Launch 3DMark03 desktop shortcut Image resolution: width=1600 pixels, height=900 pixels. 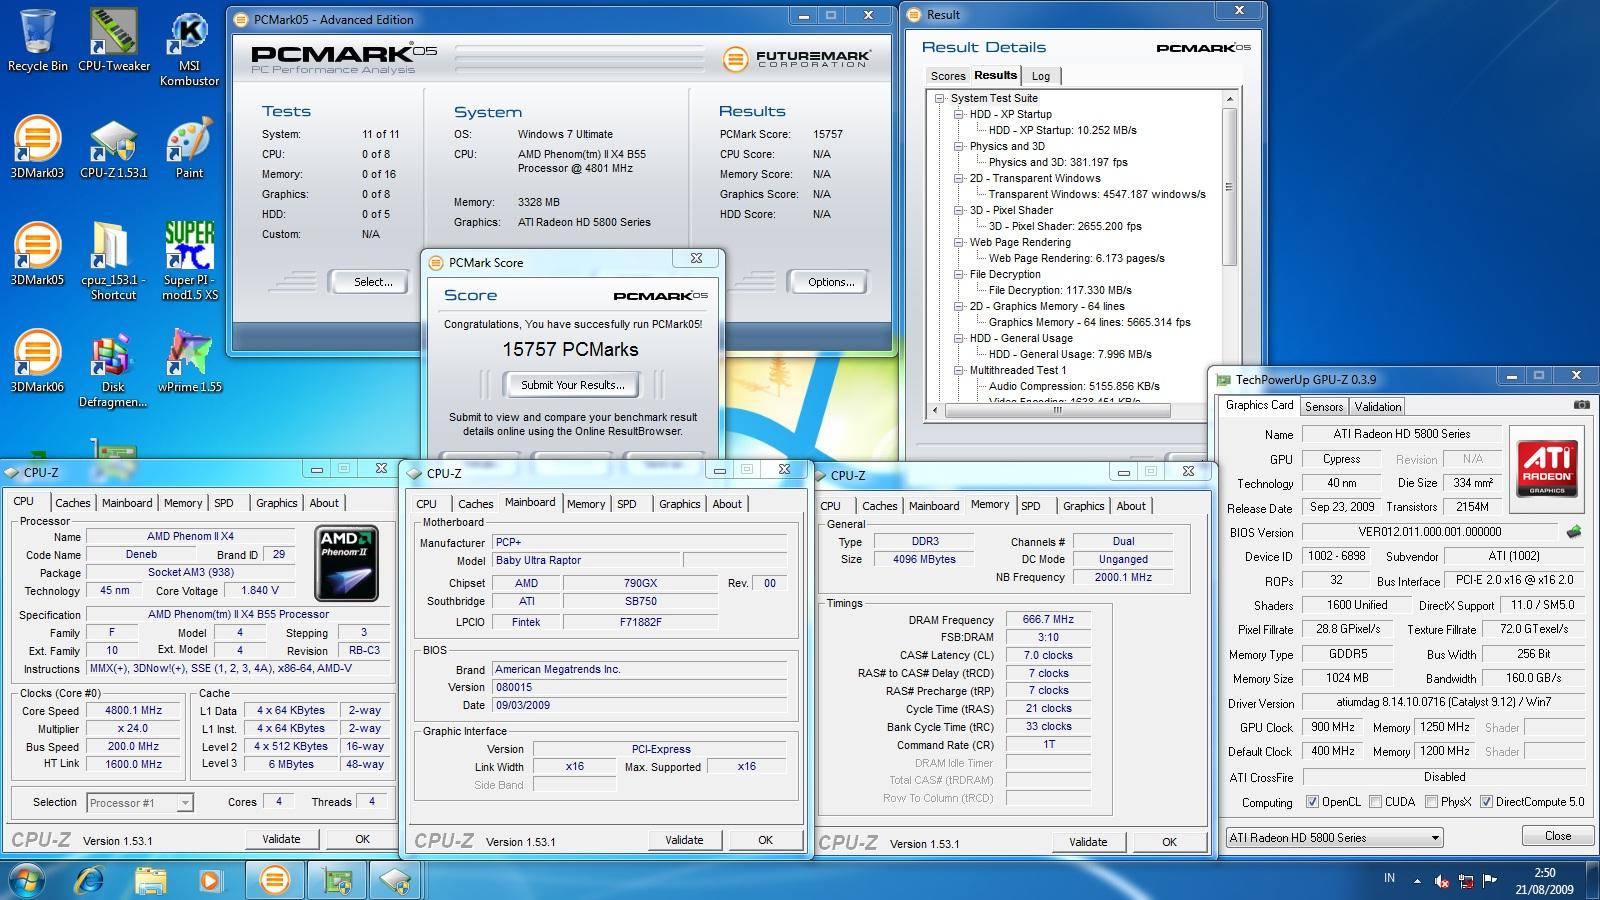(x=37, y=147)
